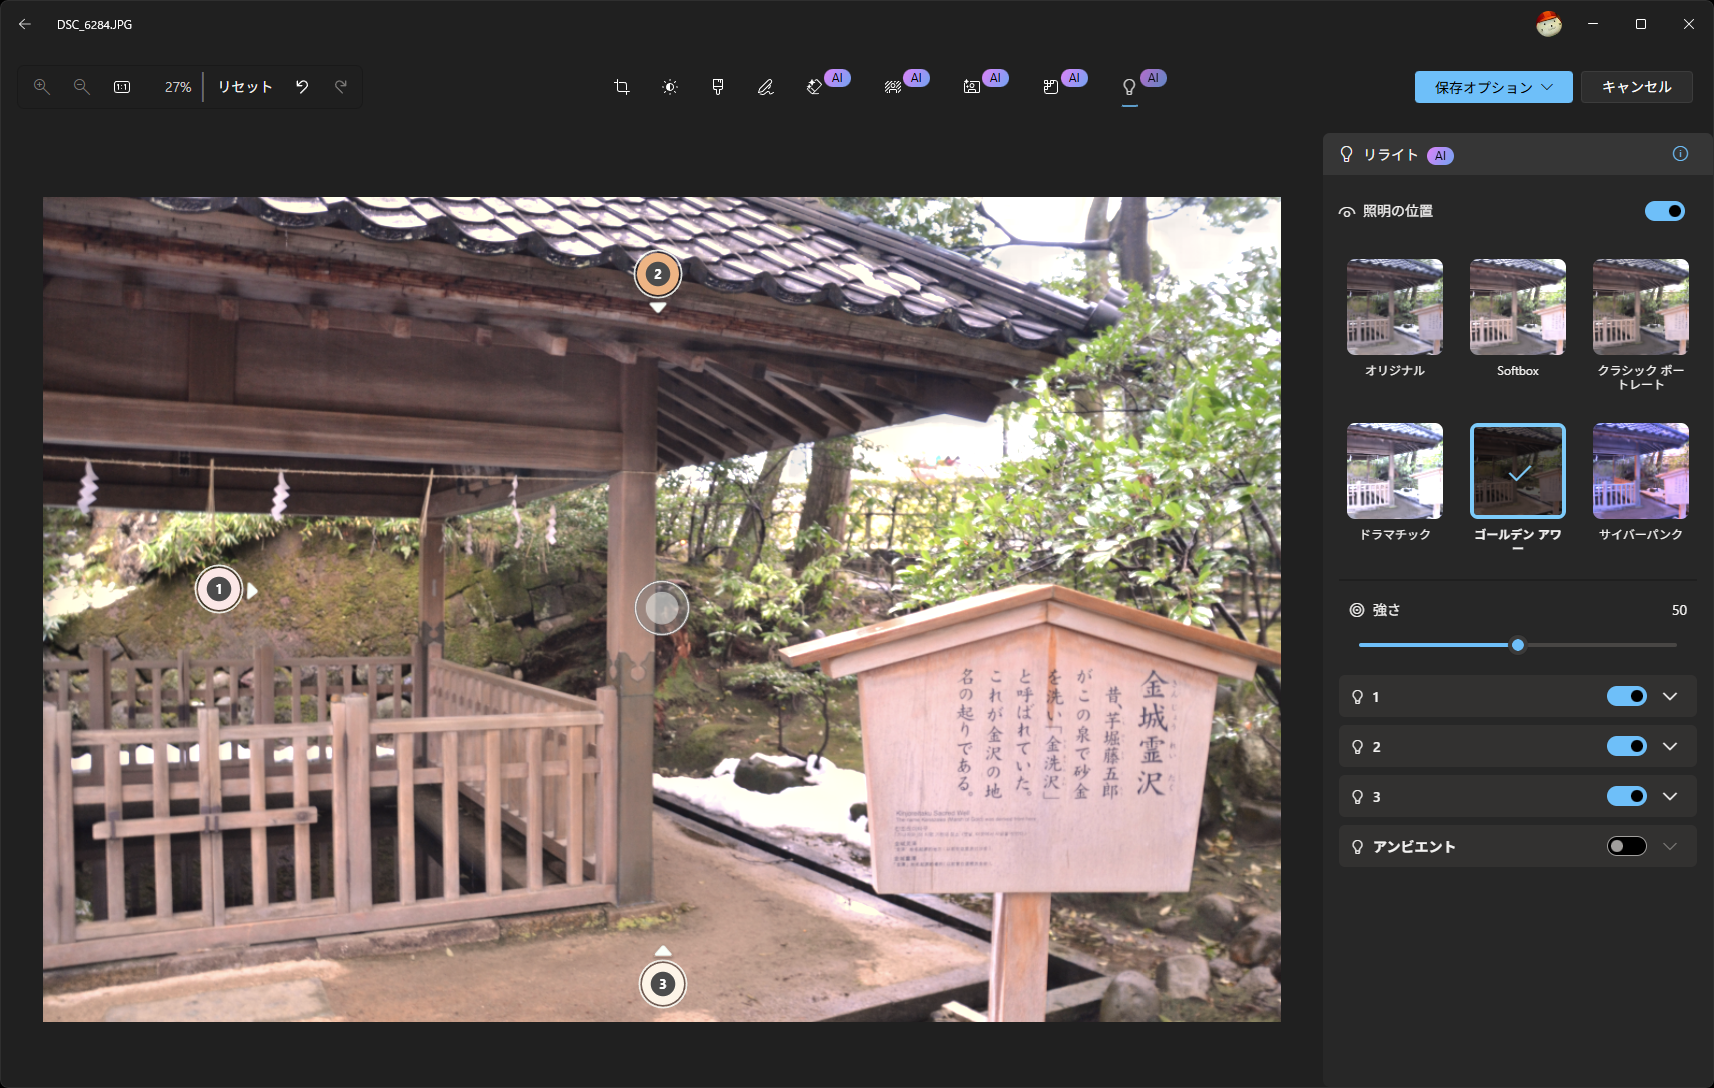This screenshot has width=1714, height=1088.
Task: Choose the オリジナル lighting preset
Action: click(1395, 307)
